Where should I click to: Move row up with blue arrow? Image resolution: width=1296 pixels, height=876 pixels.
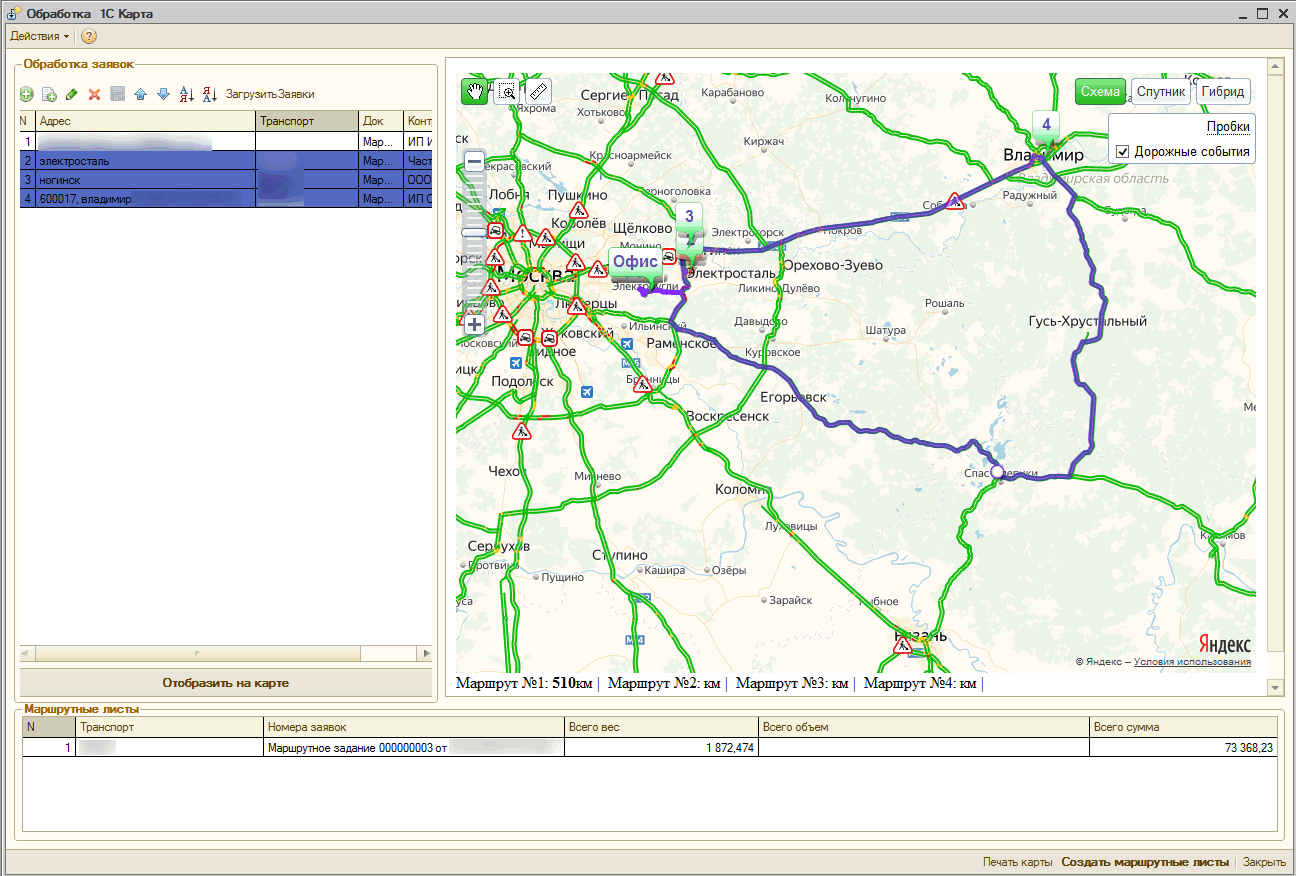click(x=140, y=94)
